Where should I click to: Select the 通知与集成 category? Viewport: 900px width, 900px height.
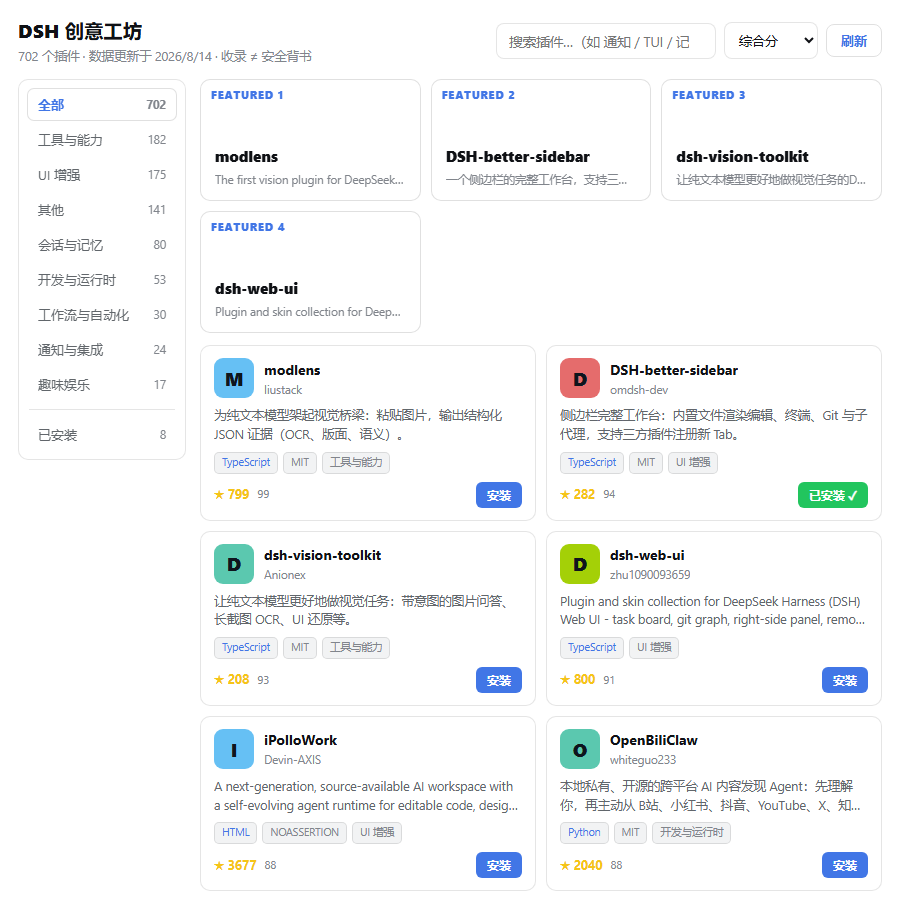(x=102, y=350)
